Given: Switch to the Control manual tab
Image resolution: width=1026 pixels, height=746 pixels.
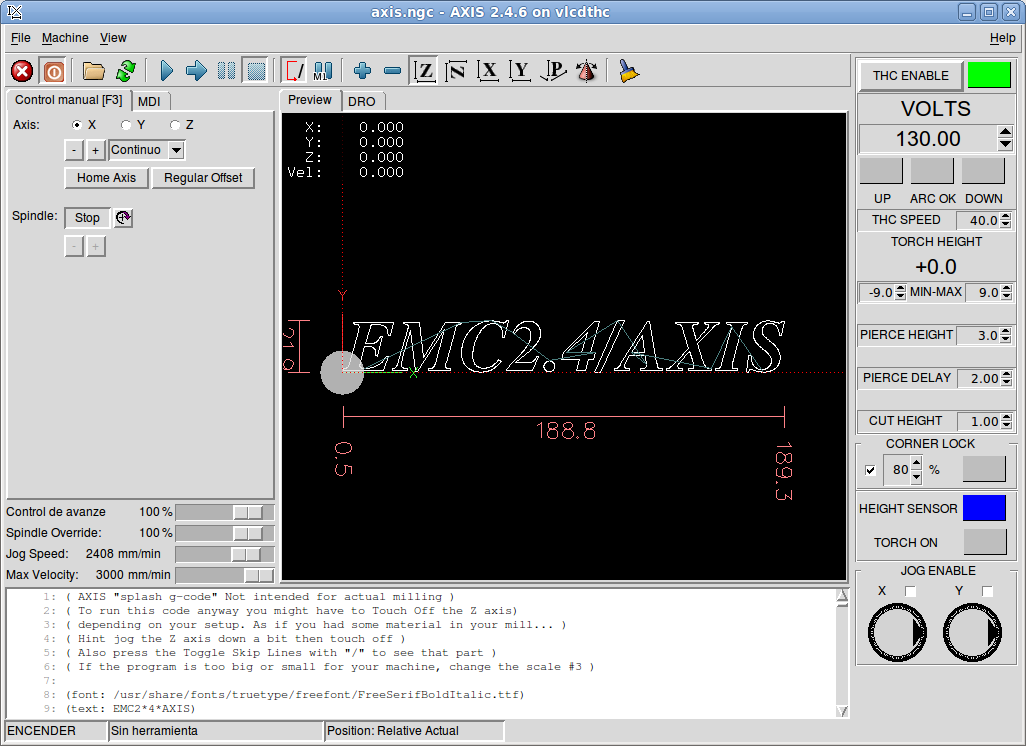Looking at the screenshot, I should pyautogui.click(x=69, y=100).
